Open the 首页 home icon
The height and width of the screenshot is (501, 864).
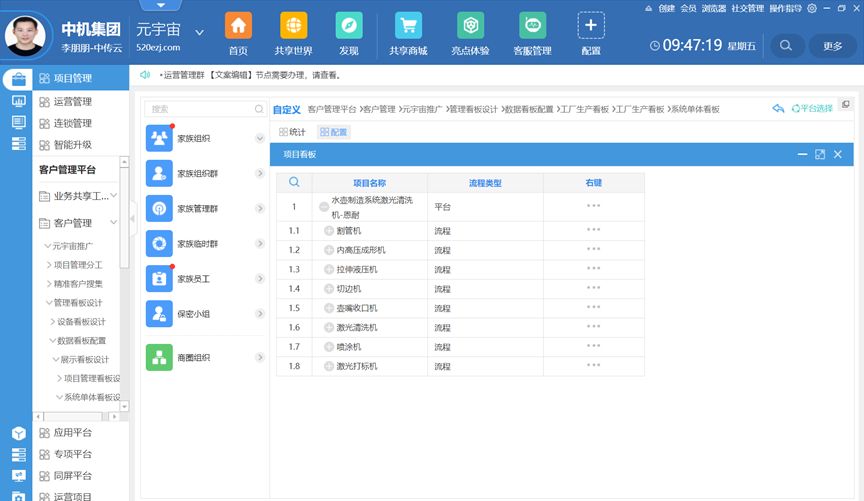point(238,26)
